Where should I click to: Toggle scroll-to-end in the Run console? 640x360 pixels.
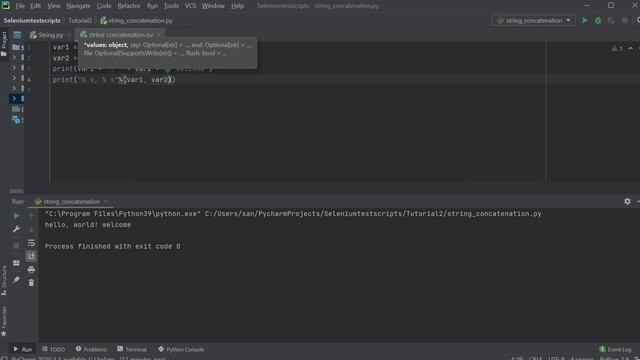coord(31,256)
